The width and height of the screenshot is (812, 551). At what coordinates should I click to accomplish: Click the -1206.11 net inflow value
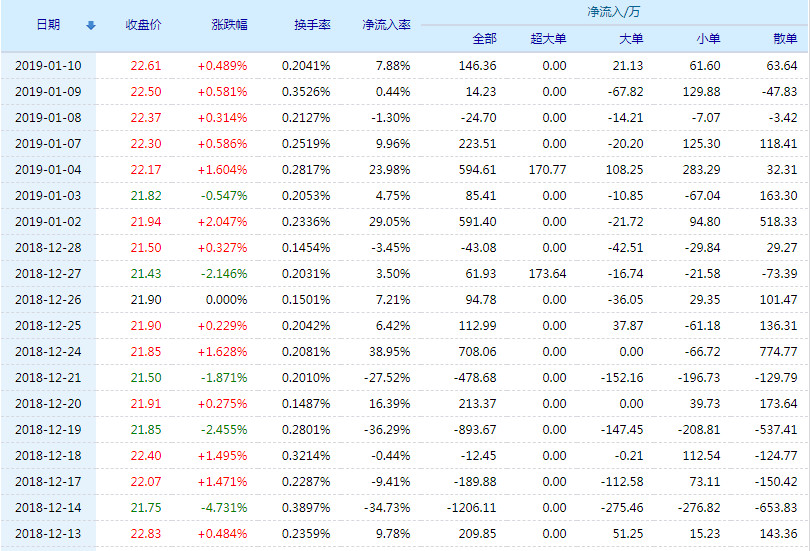(471, 508)
